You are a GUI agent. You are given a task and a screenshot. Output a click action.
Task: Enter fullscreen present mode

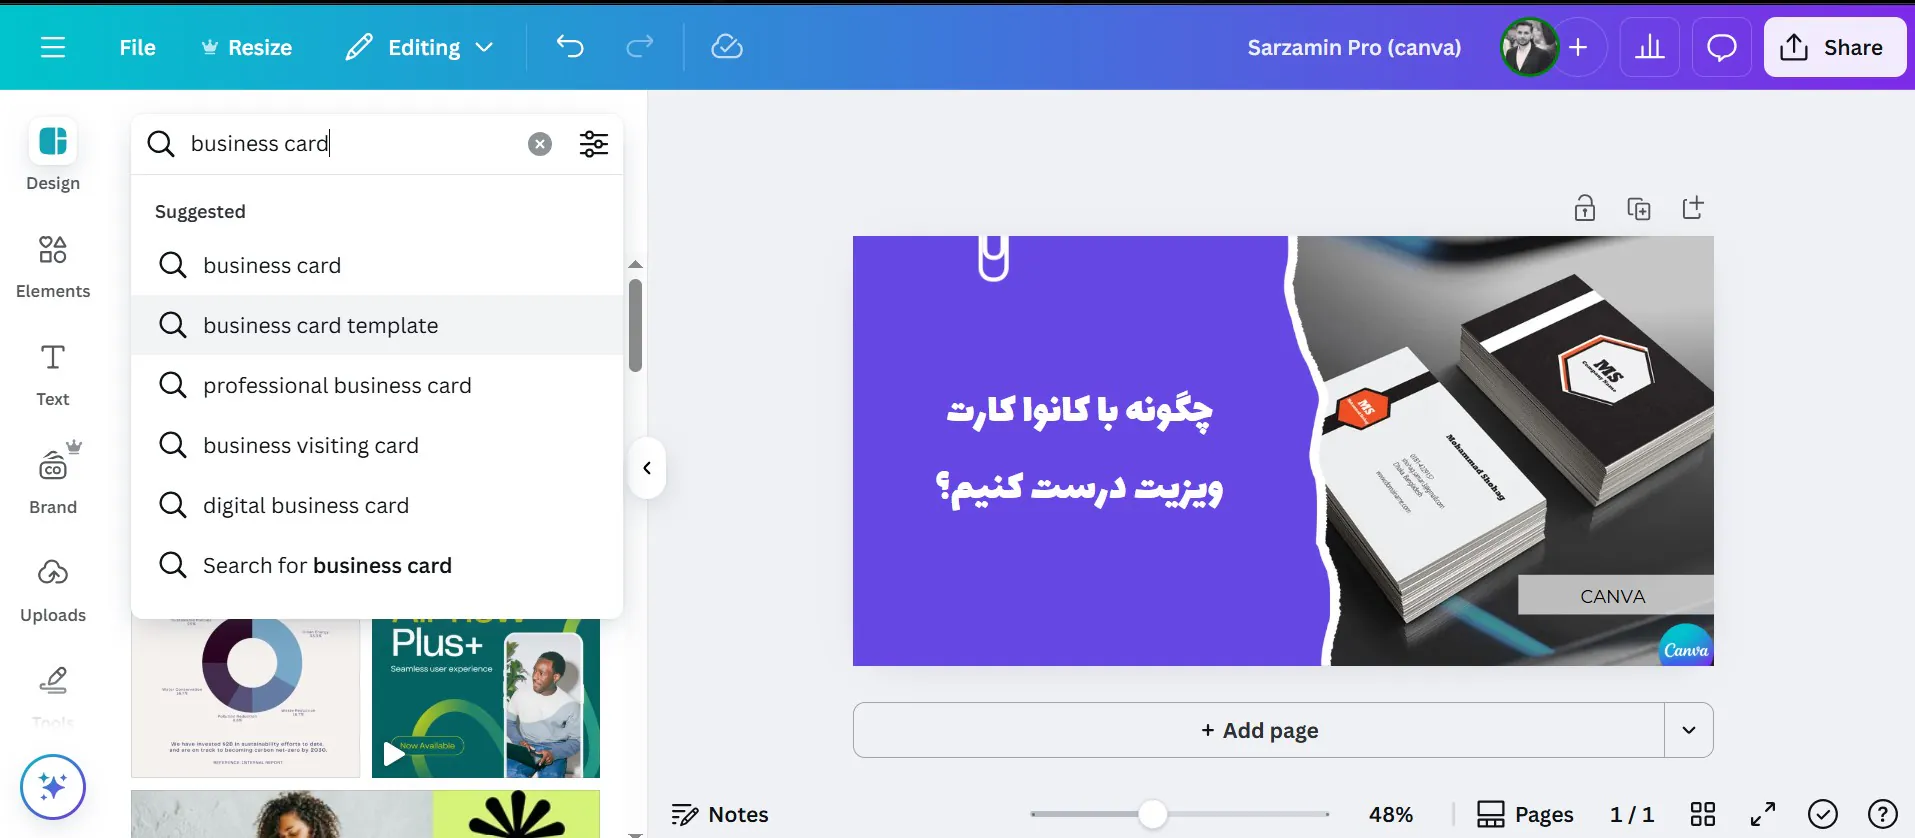1763,814
